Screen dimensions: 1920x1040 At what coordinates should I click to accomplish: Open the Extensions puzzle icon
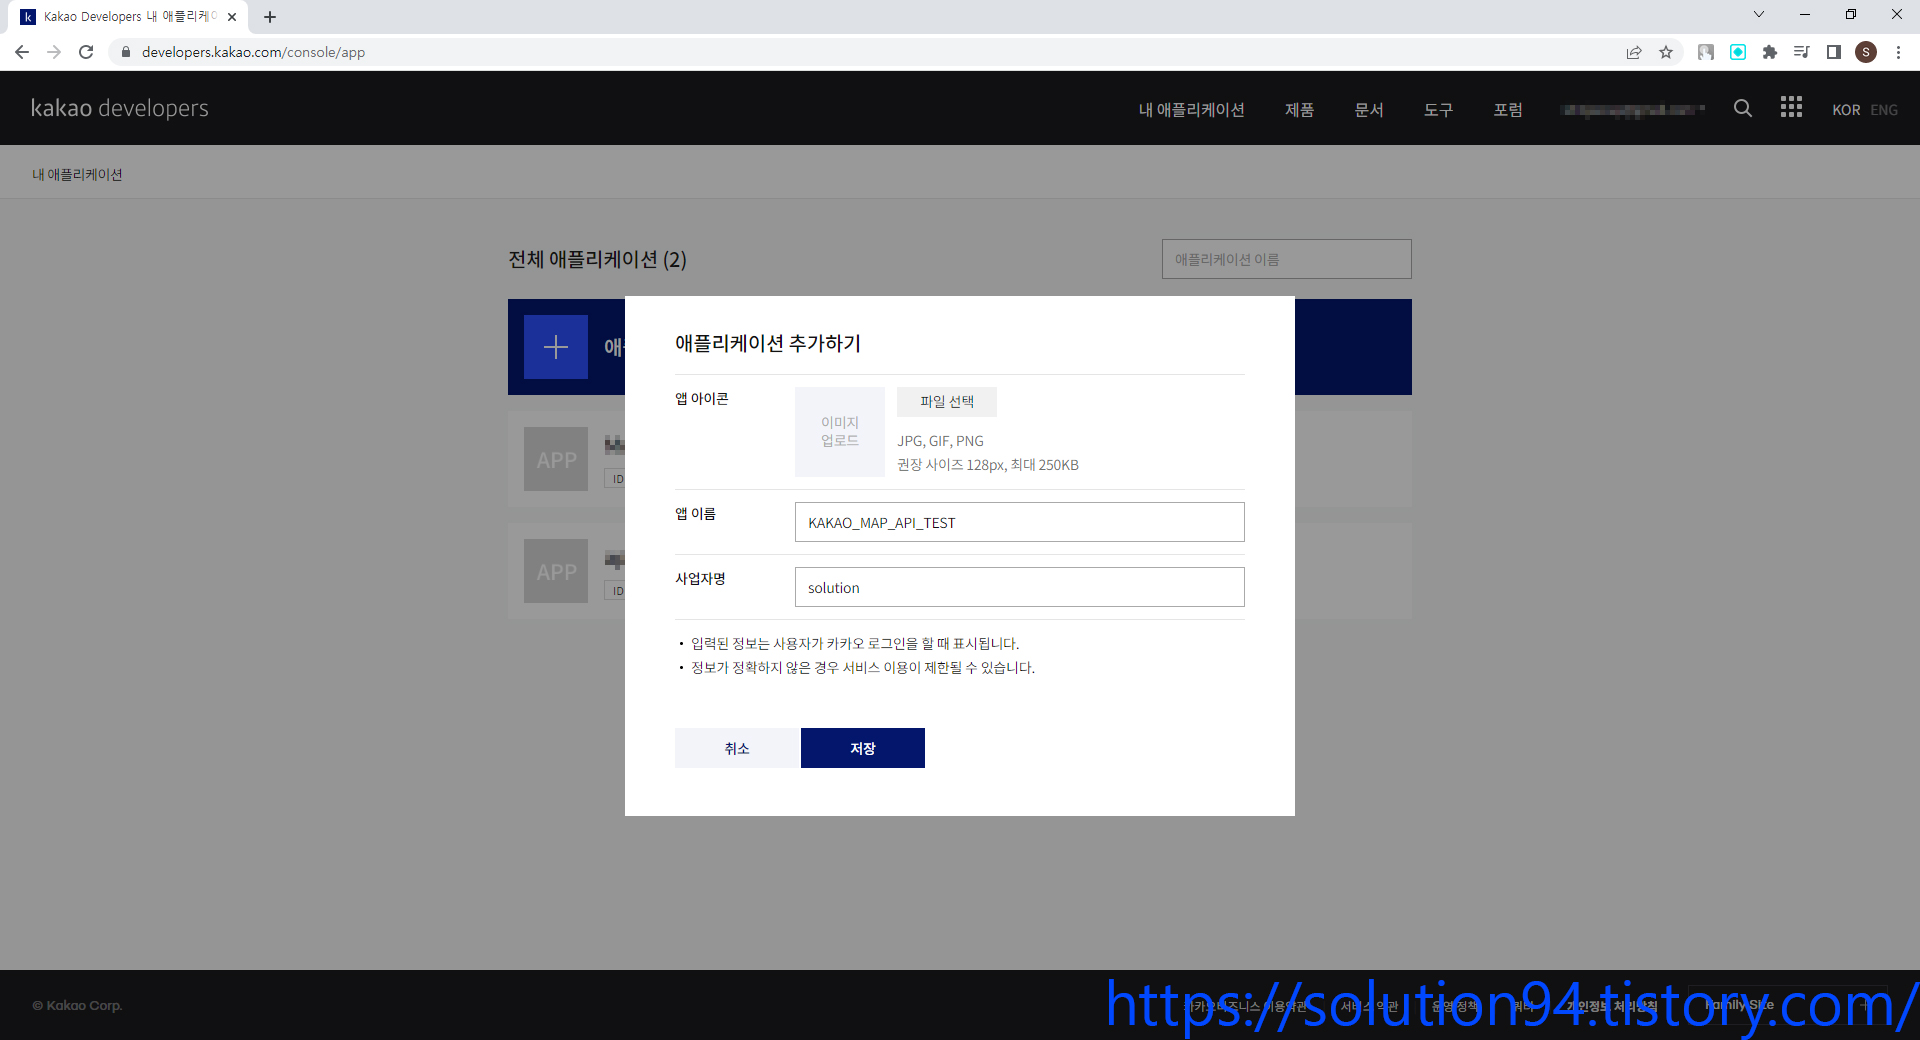tap(1770, 52)
